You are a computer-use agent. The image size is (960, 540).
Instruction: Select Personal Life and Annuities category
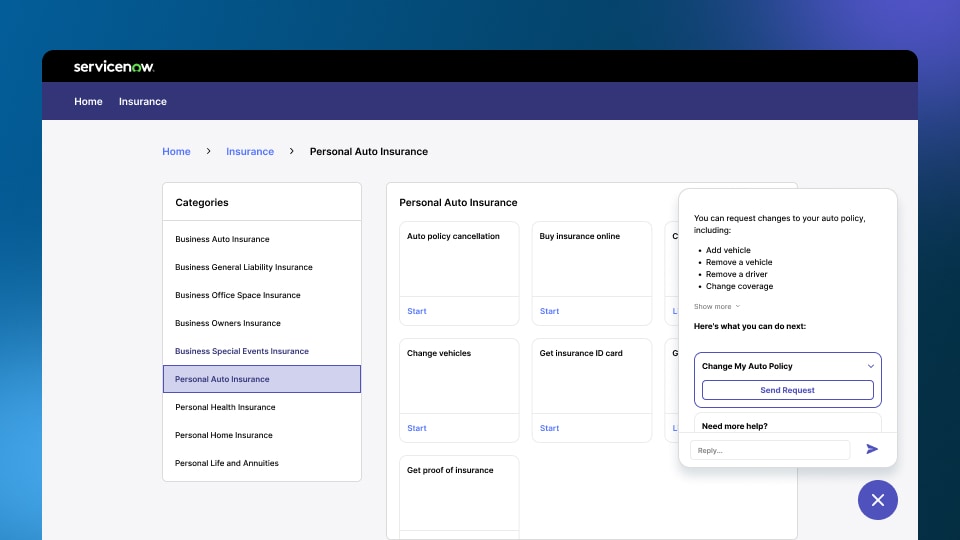[x=262, y=463]
